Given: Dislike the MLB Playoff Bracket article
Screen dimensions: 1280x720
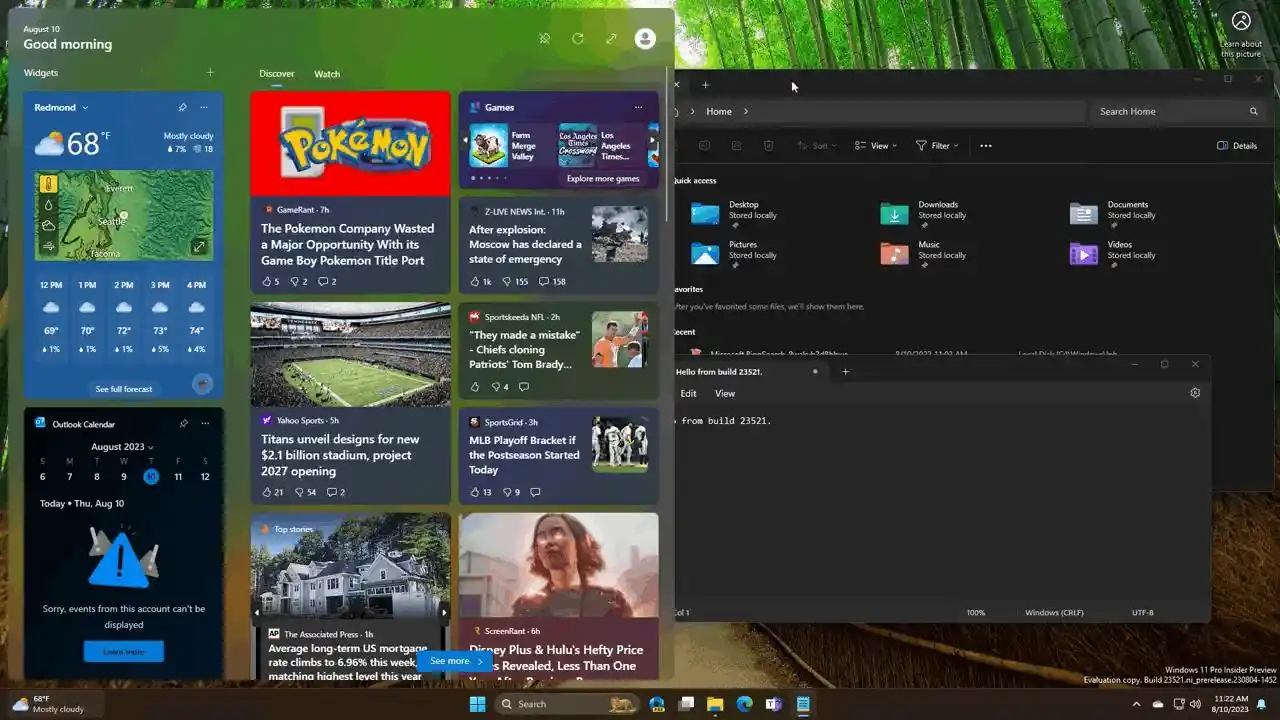Looking at the screenshot, I should 511,493.
